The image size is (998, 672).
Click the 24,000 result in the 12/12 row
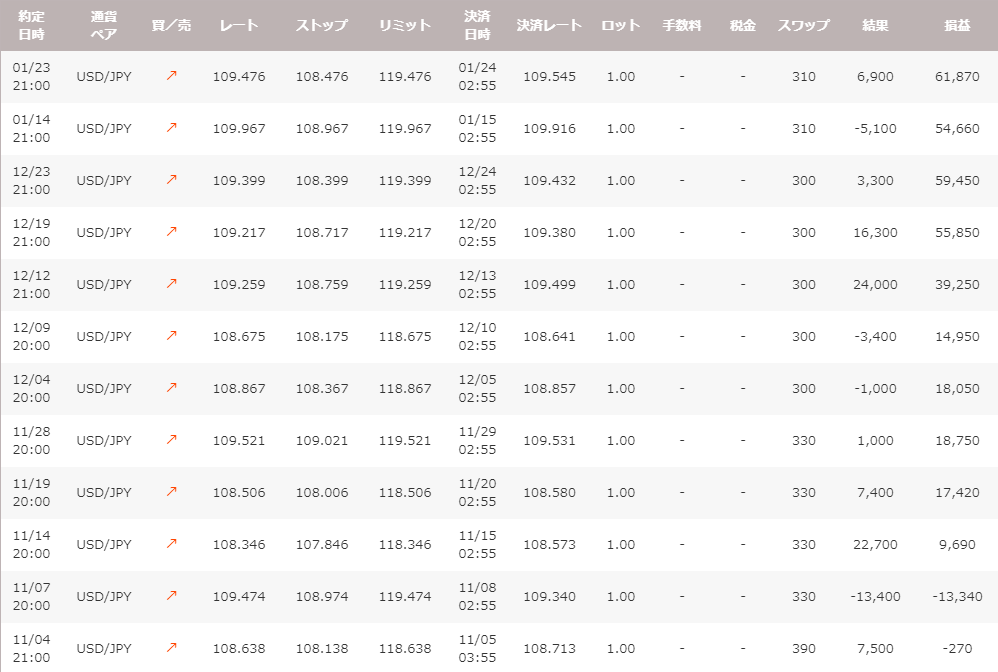coord(876,284)
